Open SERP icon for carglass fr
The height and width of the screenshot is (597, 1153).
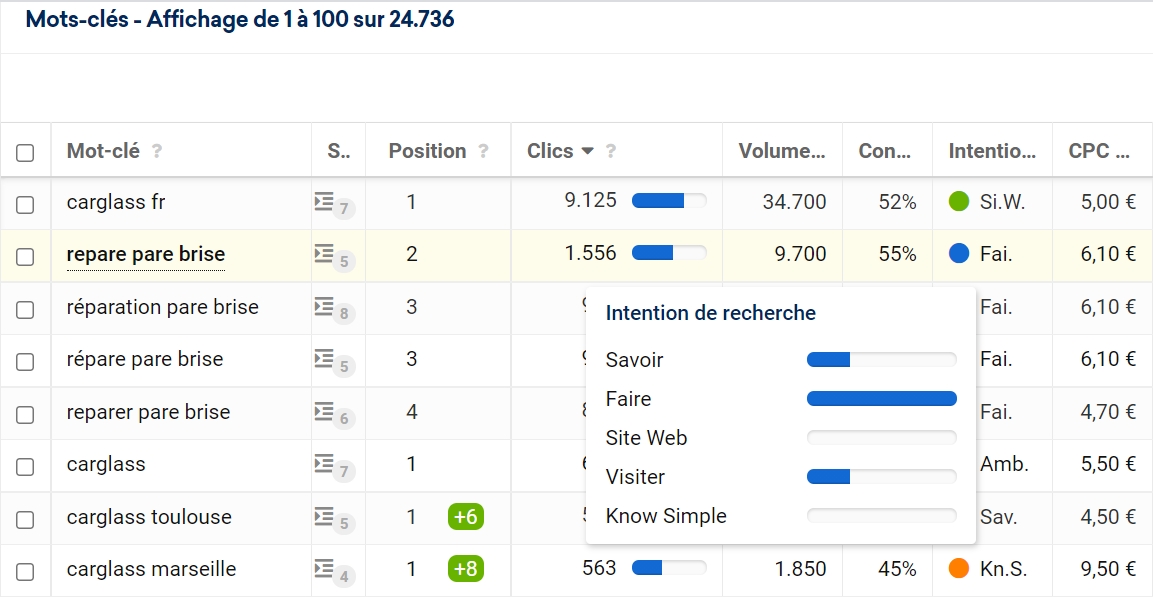324,201
